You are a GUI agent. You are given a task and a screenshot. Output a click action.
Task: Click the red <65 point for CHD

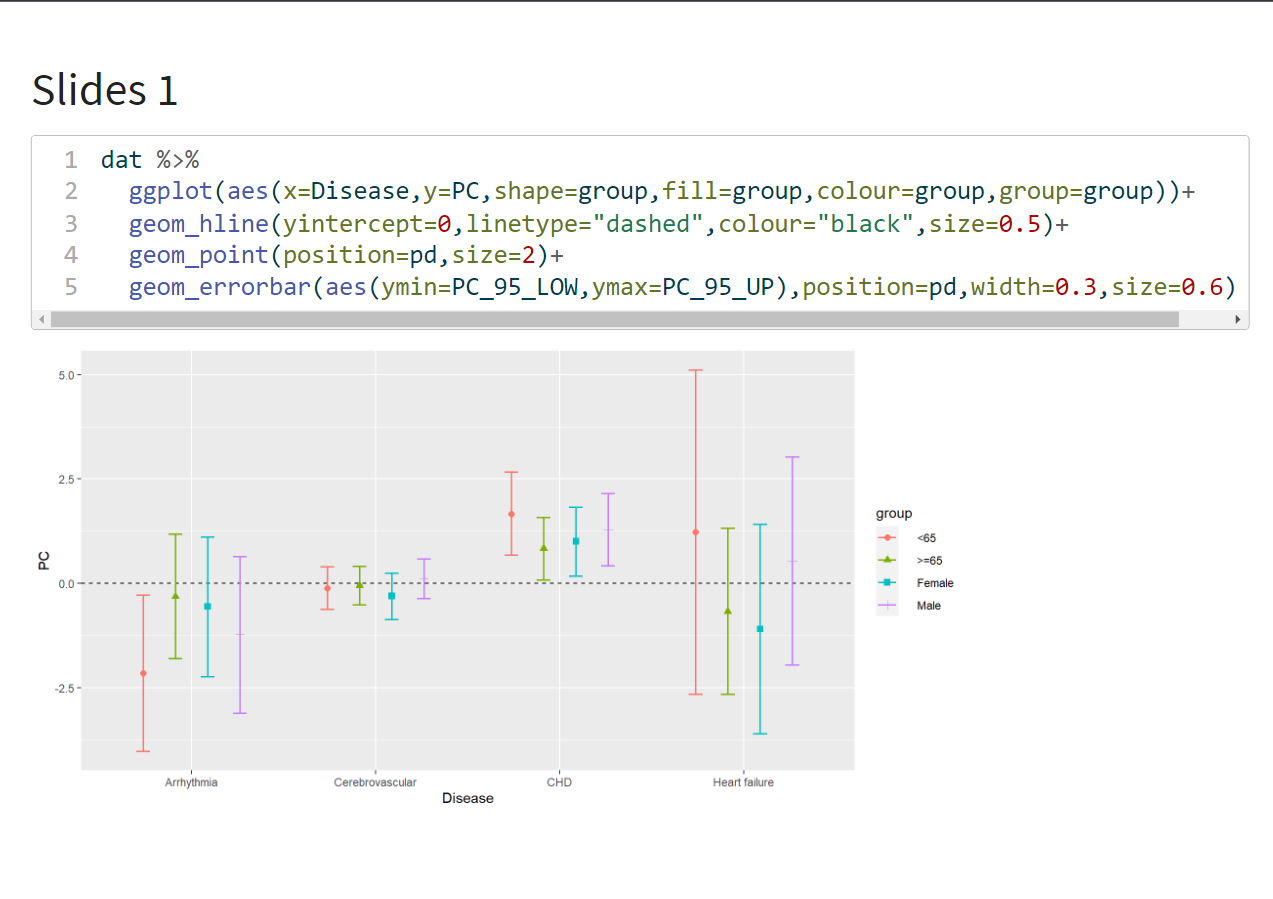511,514
